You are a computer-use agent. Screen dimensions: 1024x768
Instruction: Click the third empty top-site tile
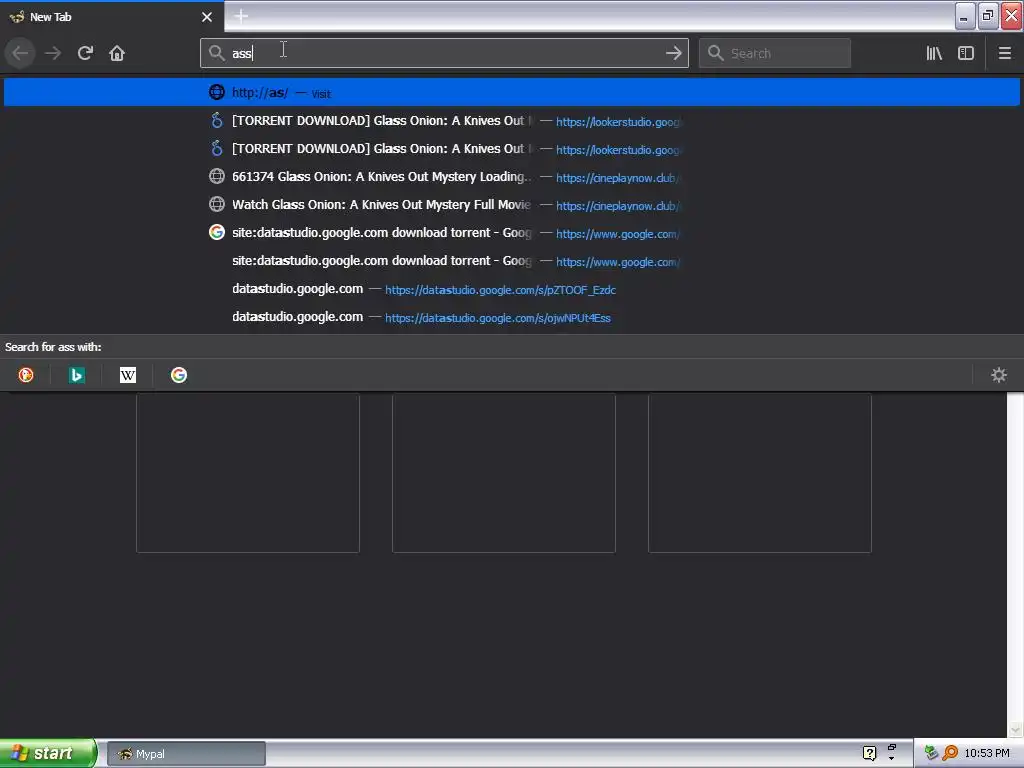pos(760,473)
